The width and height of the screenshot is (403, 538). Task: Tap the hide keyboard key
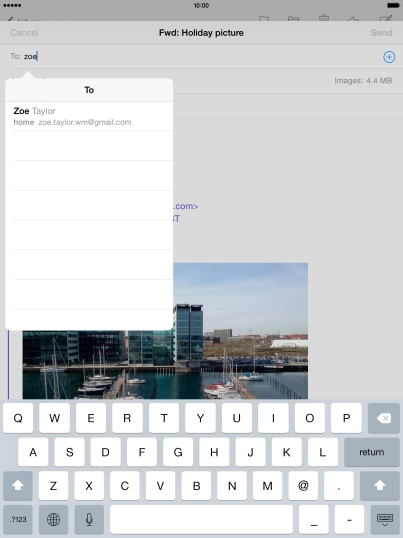(x=385, y=519)
